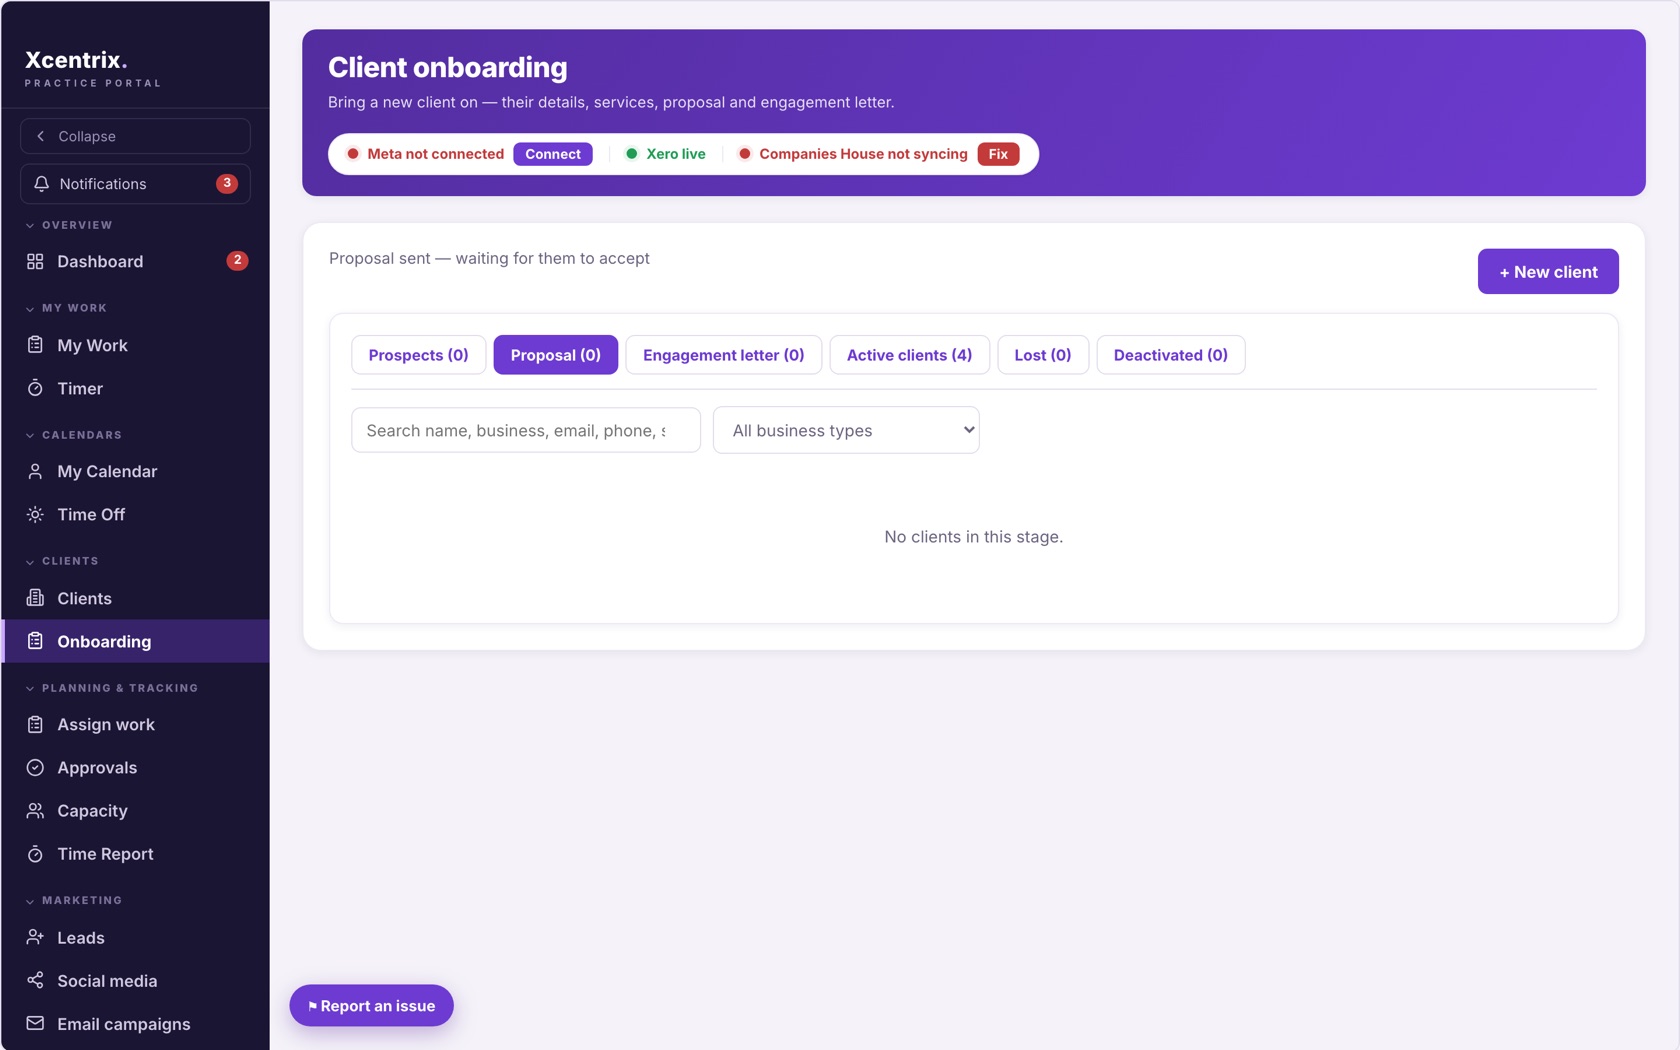Image resolution: width=1680 pixels, height=1050 pixels.
Task: Switch to Active clients (4) tab
Action: coord(909,355)
